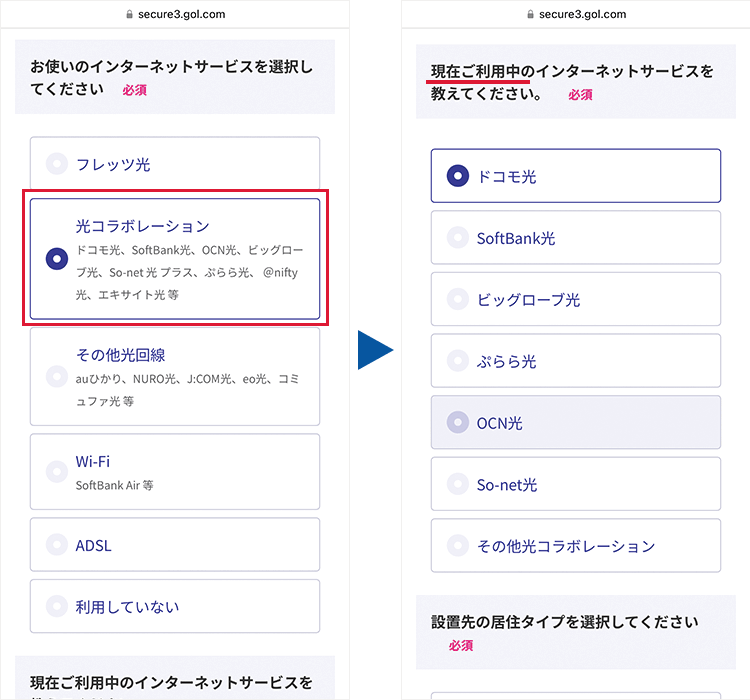This screenshot has height=700, width=750.
Task: Click the 現在ご利用中のインターネットサービスを教えてください heading on right
Action: pyautogui.click(x=572, y=82)
